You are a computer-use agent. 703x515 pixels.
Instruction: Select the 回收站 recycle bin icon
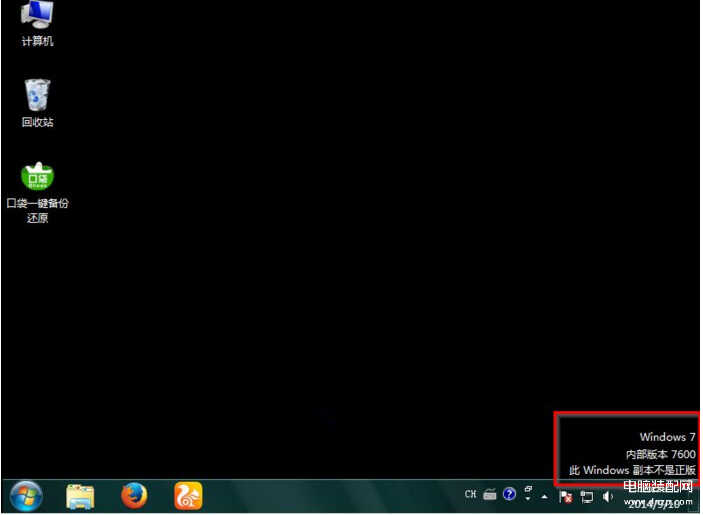[37, 95]
